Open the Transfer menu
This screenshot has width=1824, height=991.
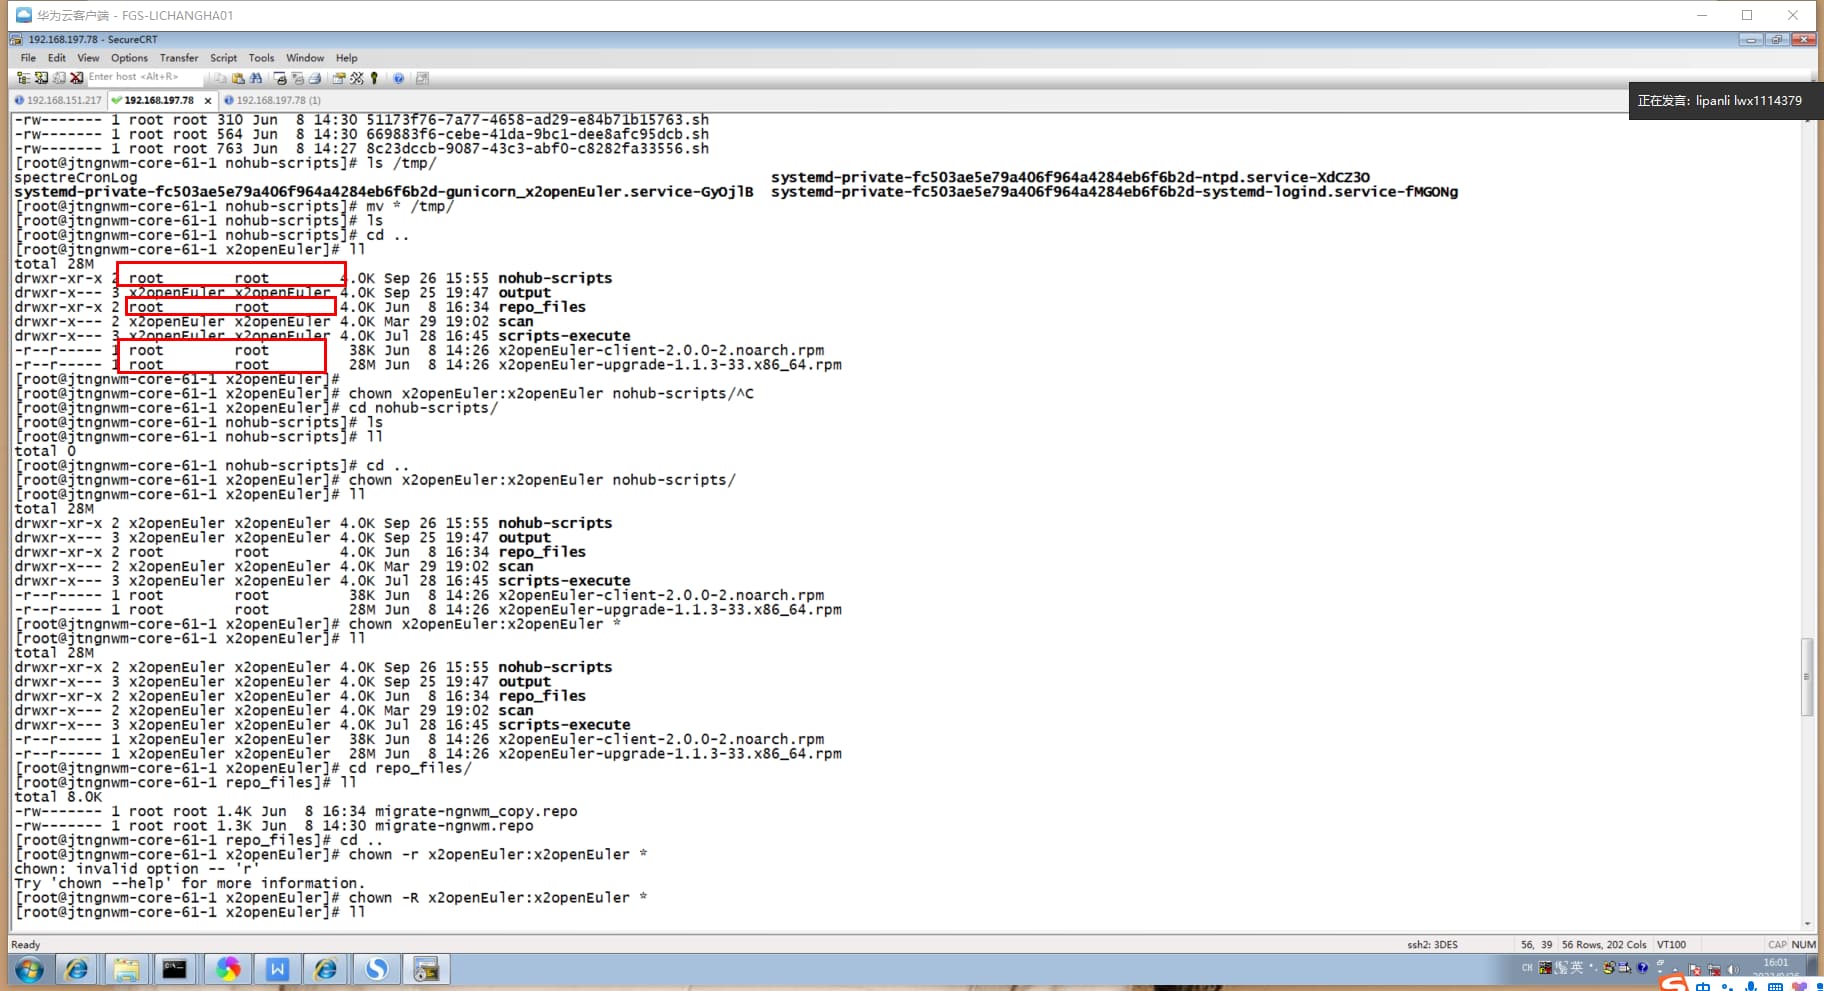click(179, 58)
